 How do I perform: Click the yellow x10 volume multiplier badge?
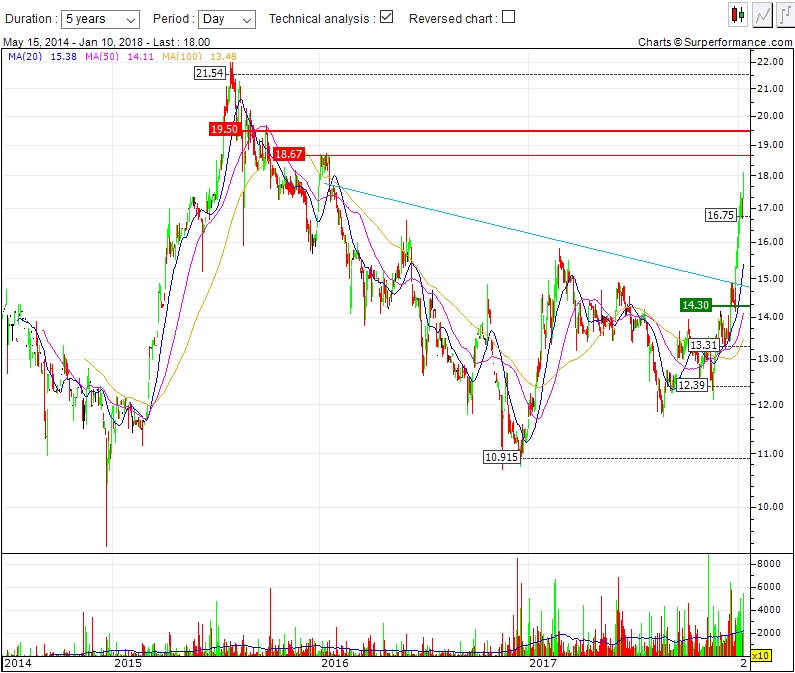[x=760, y=655]
